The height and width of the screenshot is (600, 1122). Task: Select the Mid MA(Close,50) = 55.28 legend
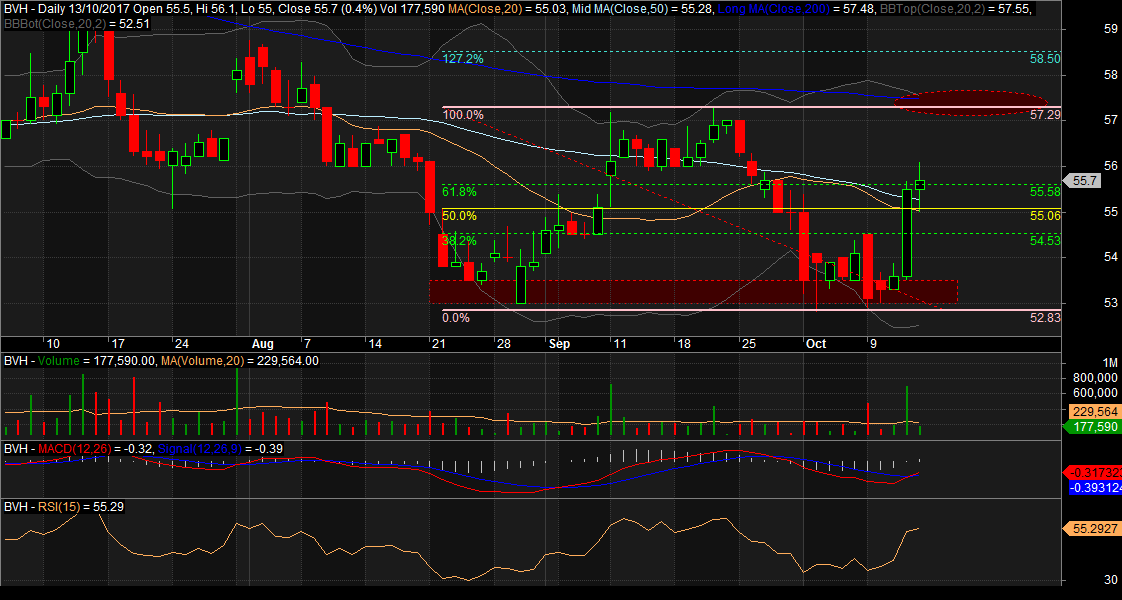pos(644,9)
